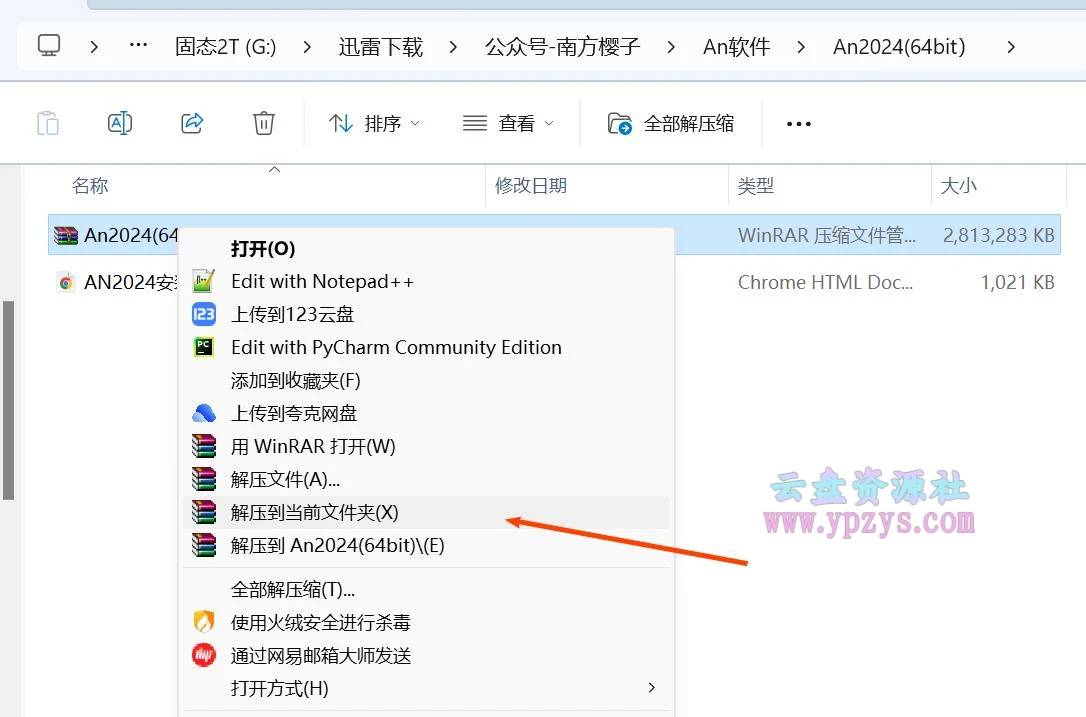Screen dimensions: 1086x717
Task: Click the Notepad++ icon in the context menu
Action: click(x=203, y=281)
